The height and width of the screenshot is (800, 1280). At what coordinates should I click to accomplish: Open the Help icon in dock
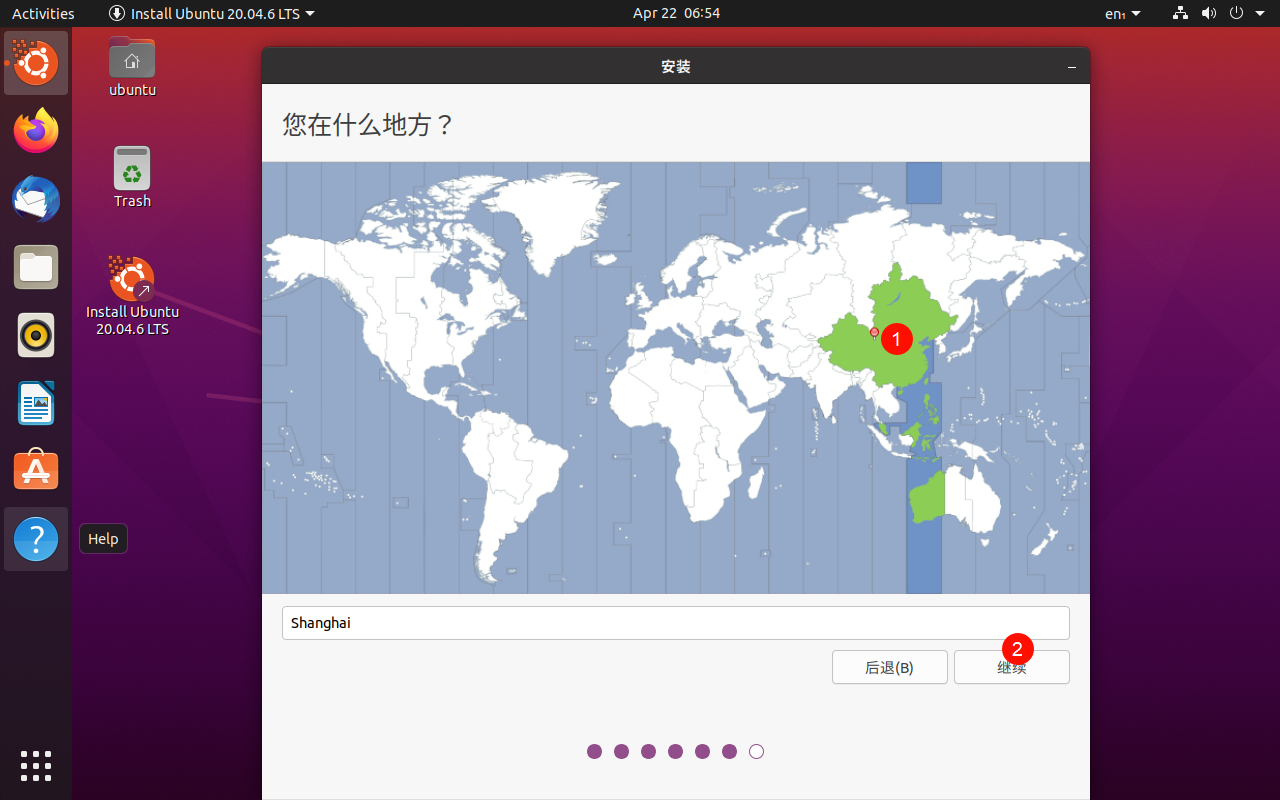[36, 539]
